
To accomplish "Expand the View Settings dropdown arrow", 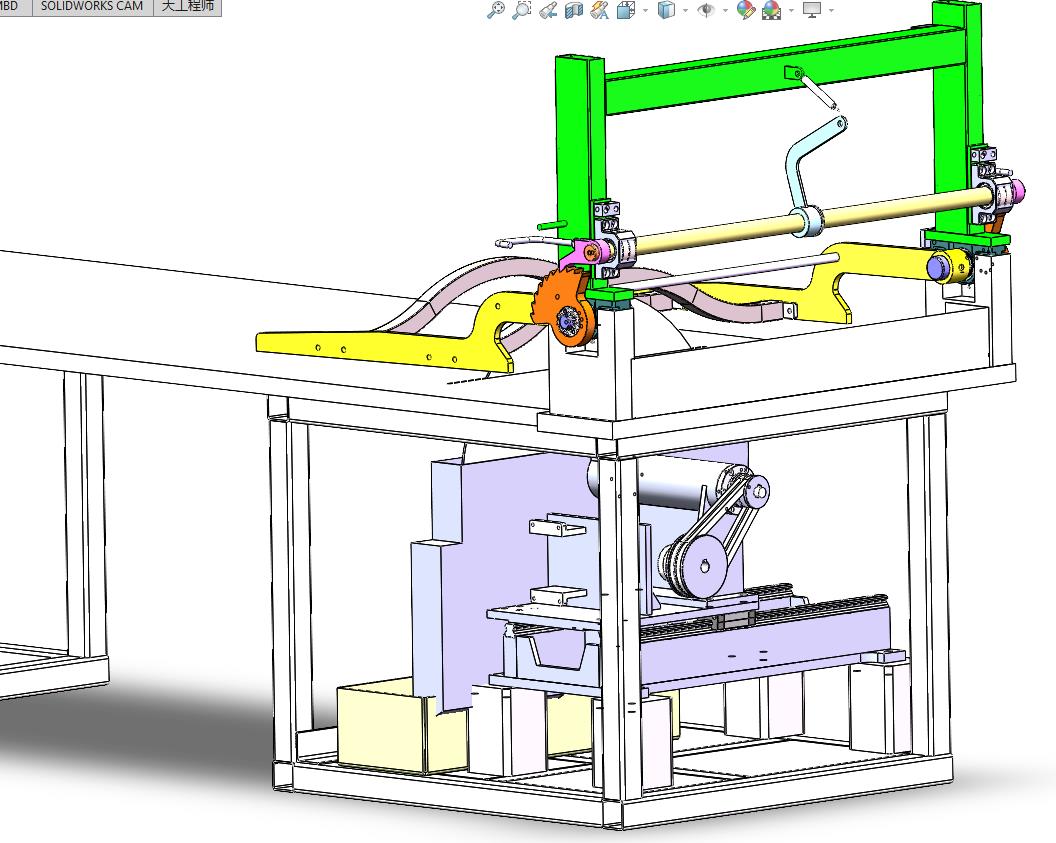I will click(x=831, y=11).
